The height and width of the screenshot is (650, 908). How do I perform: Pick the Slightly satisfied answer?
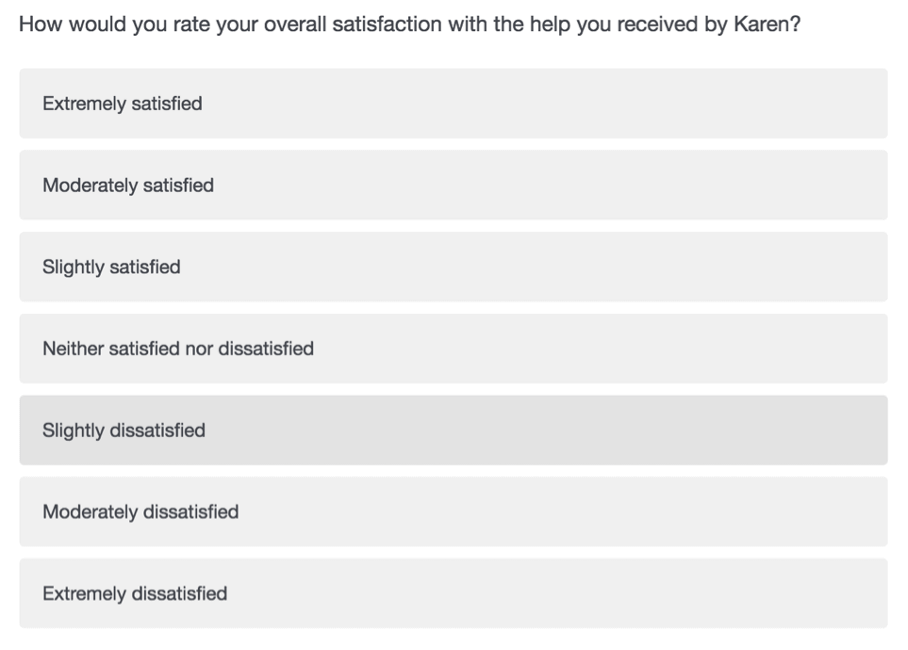(x=453, y=266)
